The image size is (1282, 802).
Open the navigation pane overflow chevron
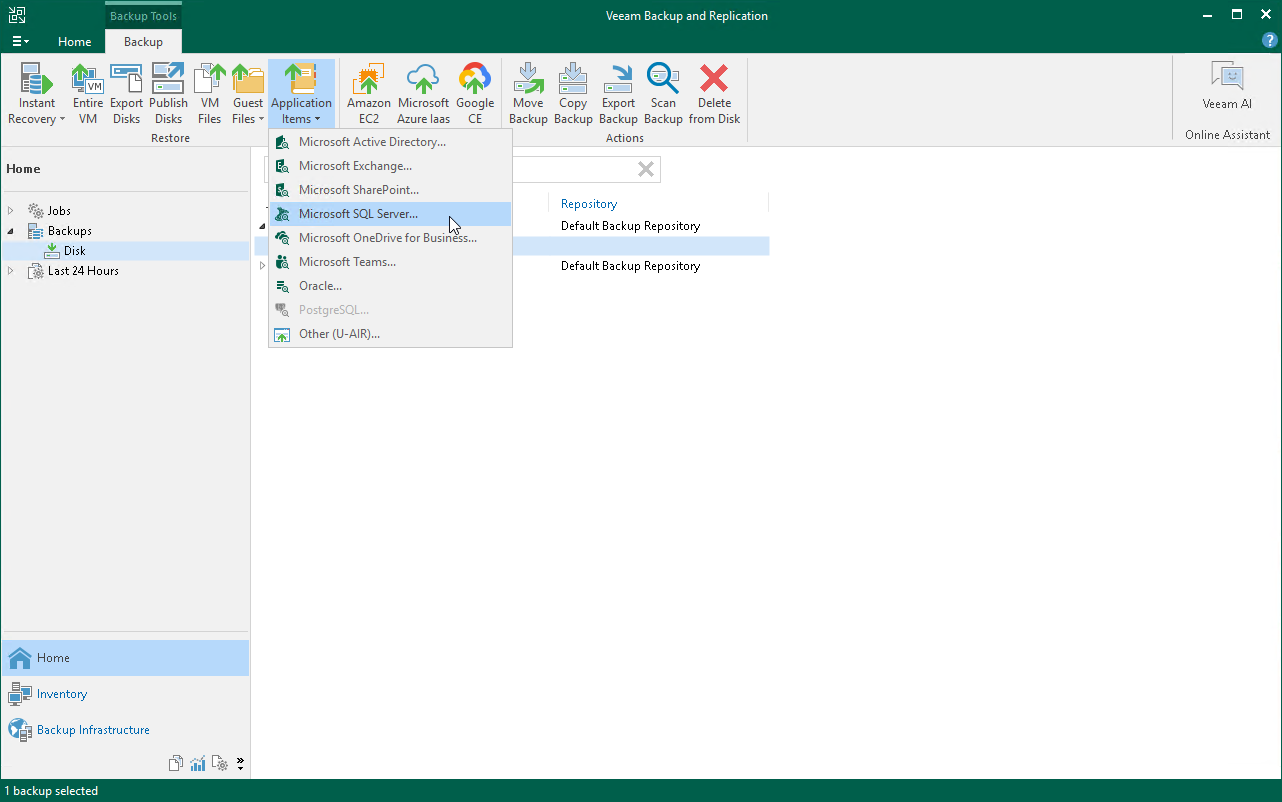click(240, 764)
